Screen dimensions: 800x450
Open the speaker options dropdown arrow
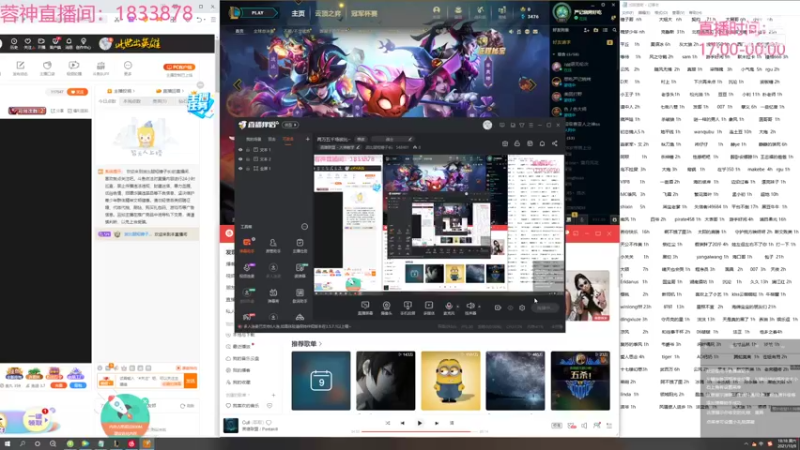tap(479, 307)
